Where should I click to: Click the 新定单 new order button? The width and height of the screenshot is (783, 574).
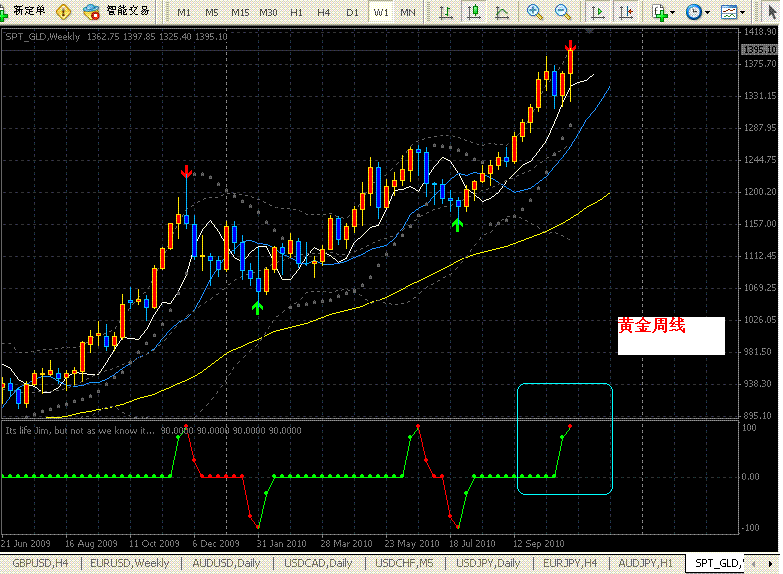pyautogui.click(x=23, y=11)
